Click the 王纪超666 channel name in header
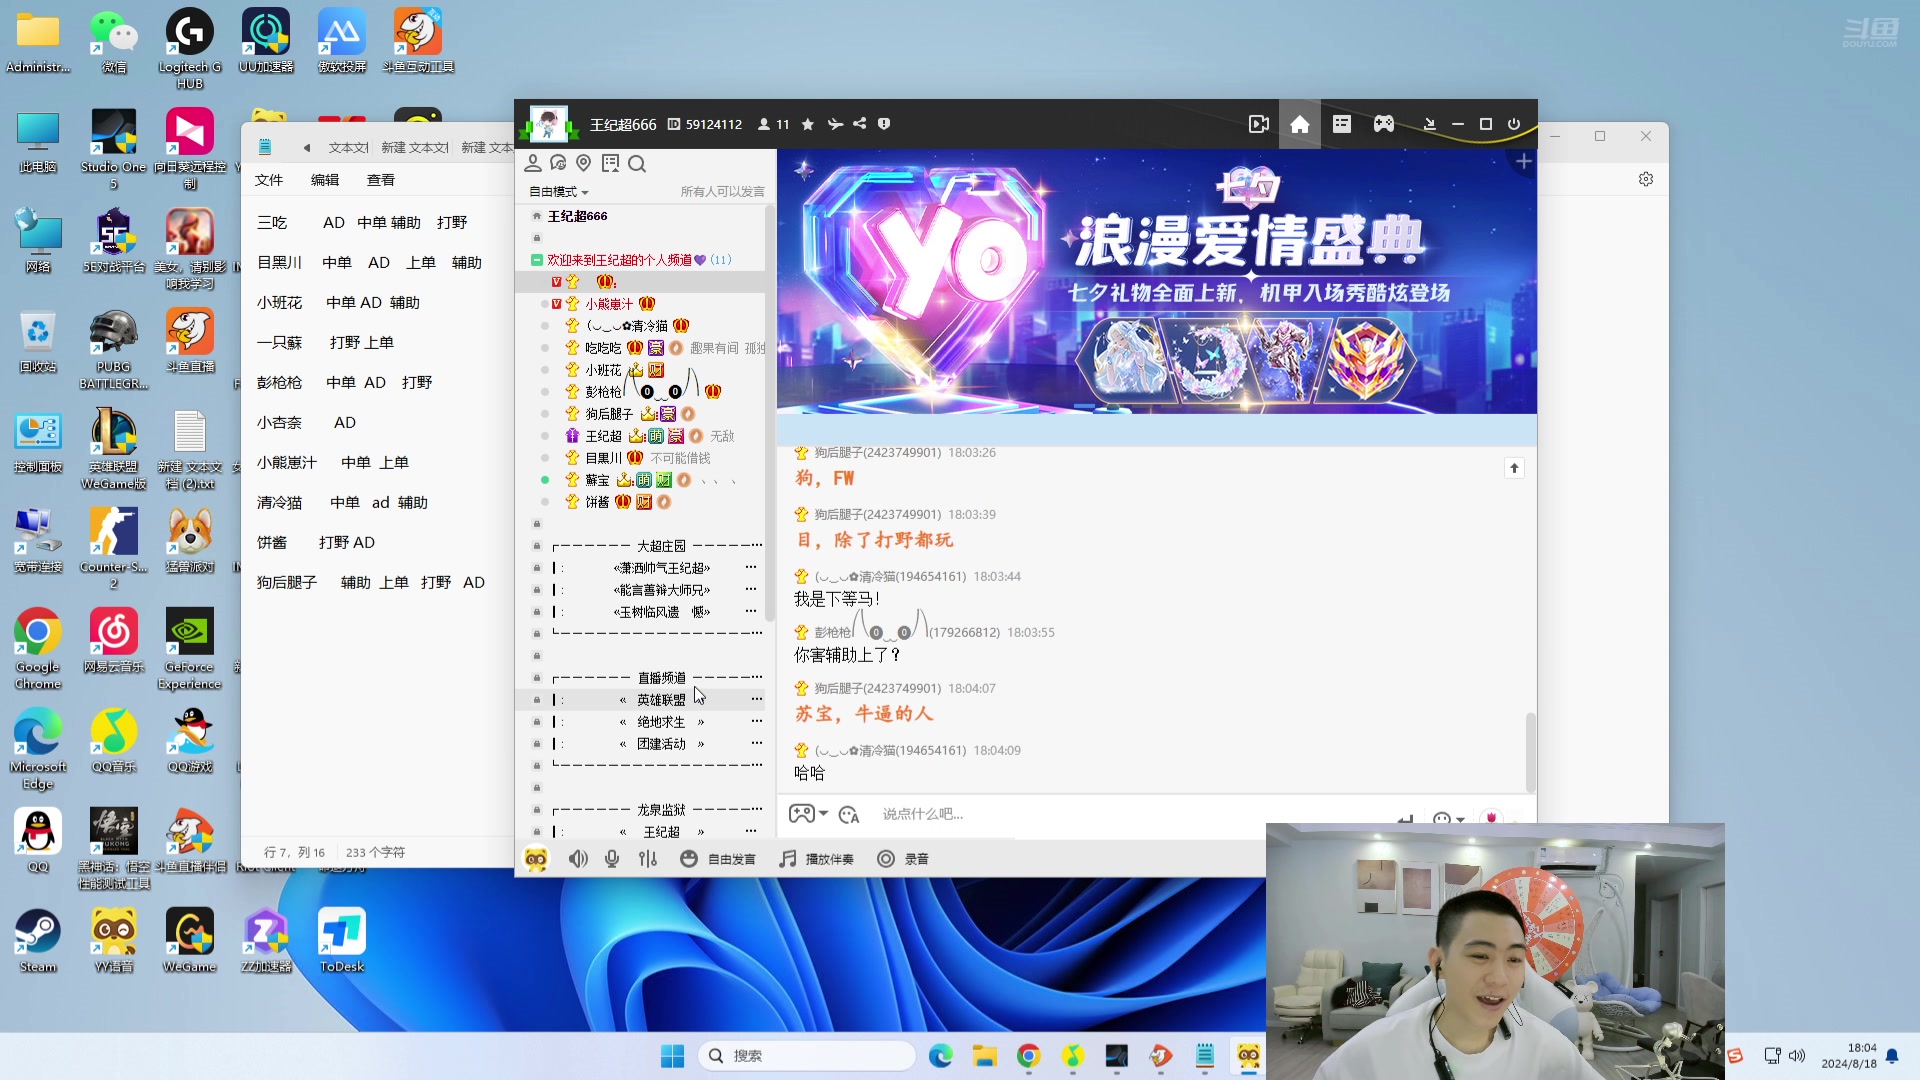The width and height of the screenshot is (1920, 1080). [623, 124]
